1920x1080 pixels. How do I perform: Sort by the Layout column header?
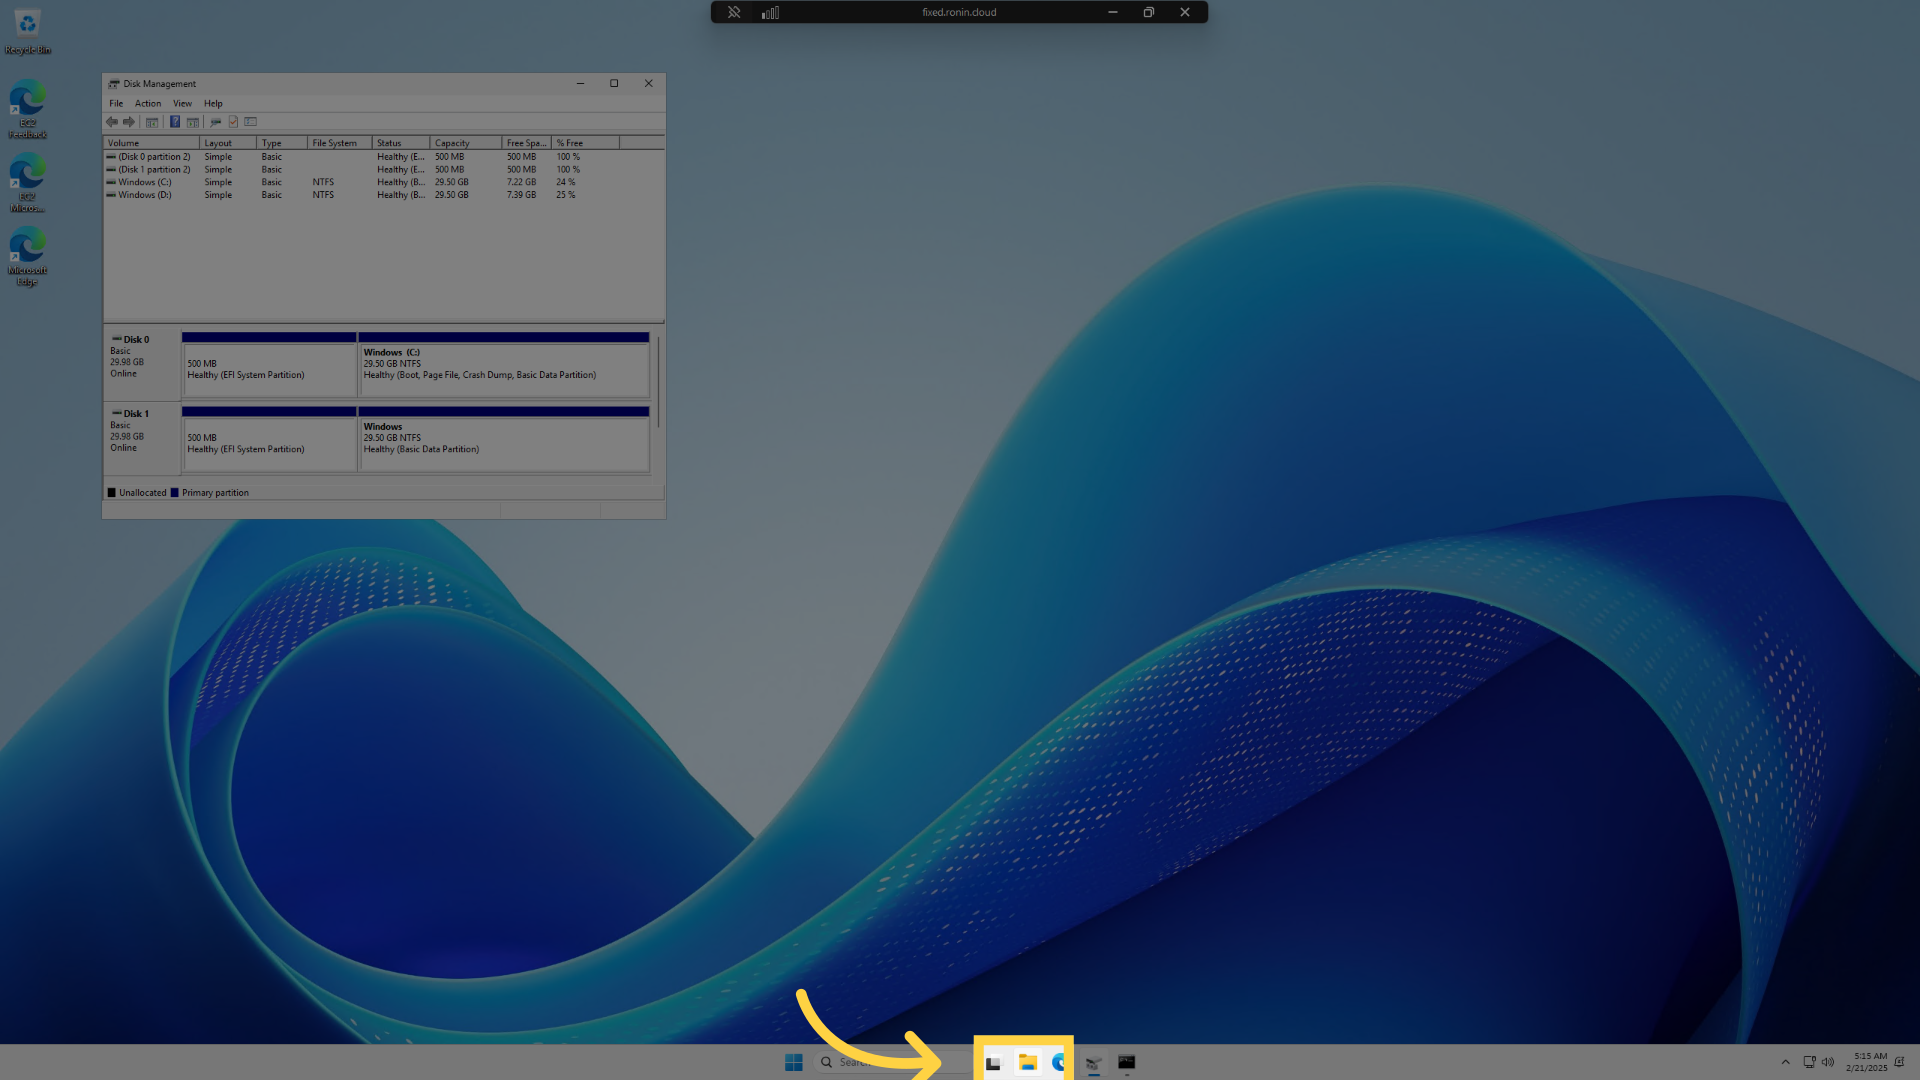tap(228, 143)
